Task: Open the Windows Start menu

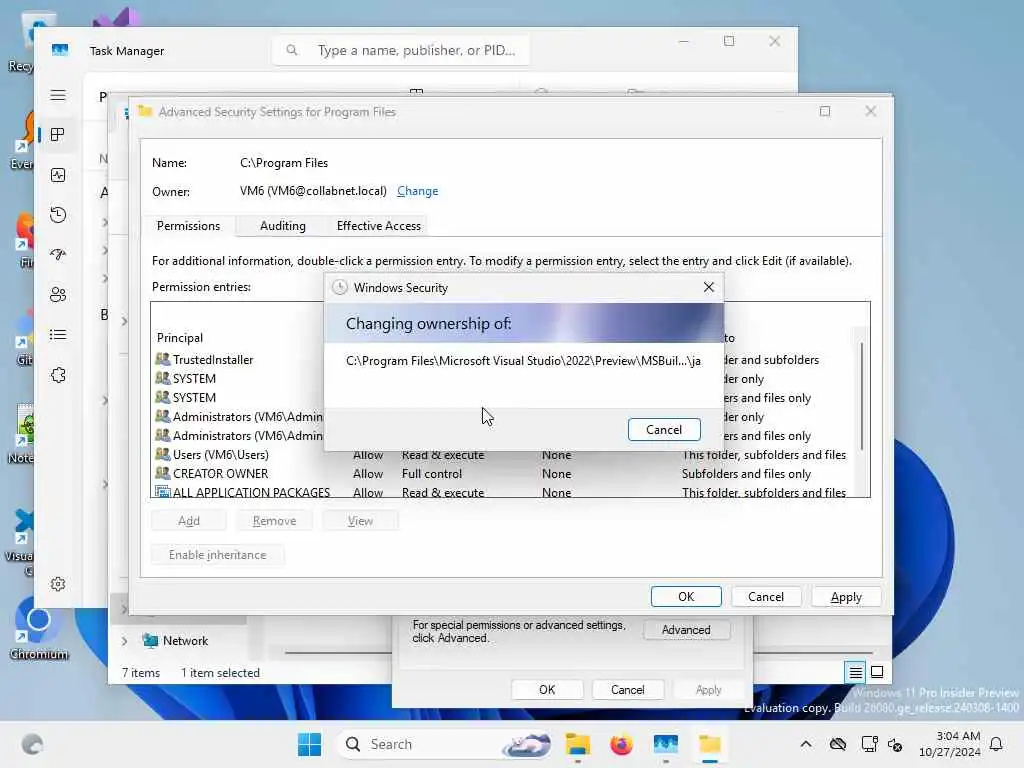Action: (310, 744)
